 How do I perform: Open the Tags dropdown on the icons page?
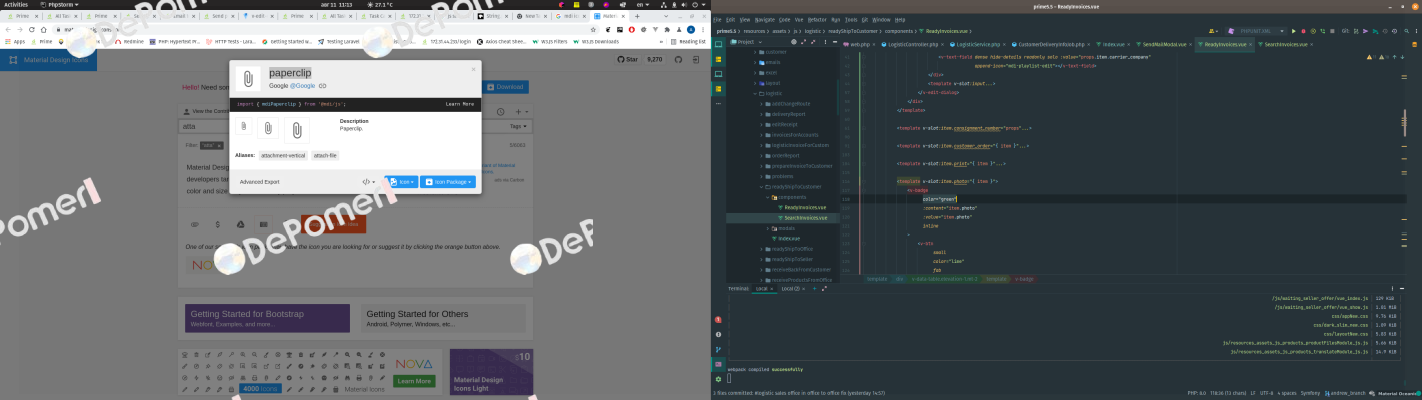(517, 127)
